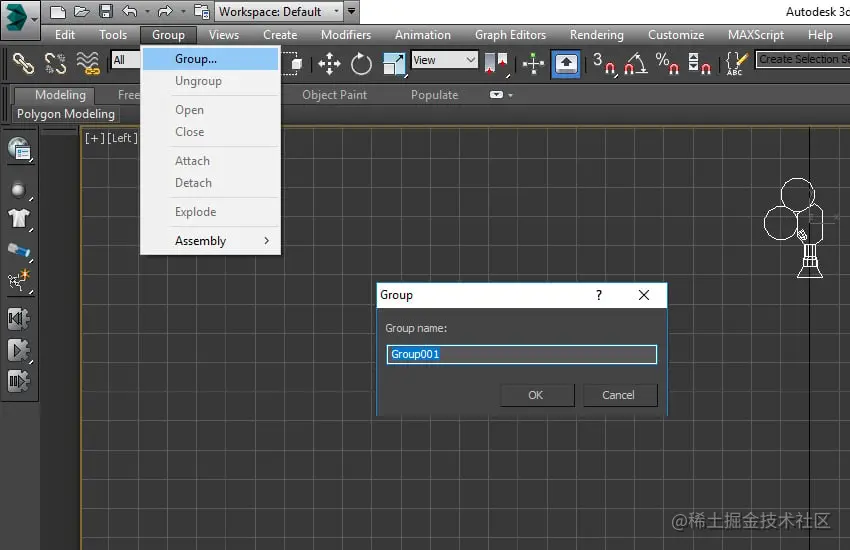850x550 pixels.
Task: Click the Open File folder icon
Action: (81, 11)
